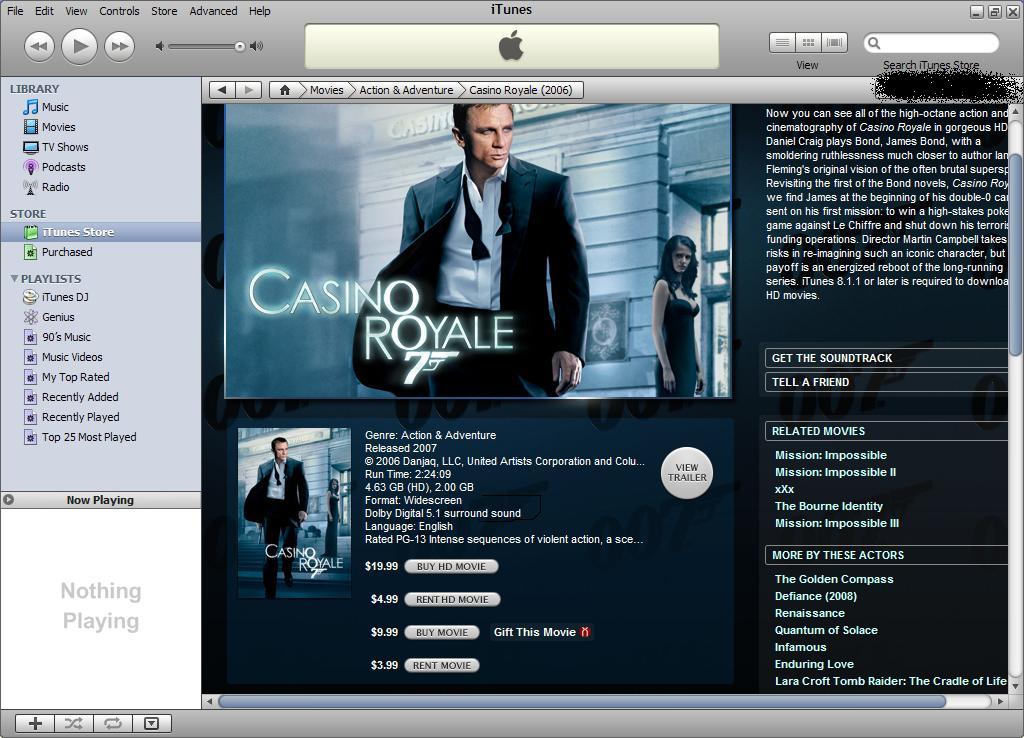Click the $3.99 Rent Movie button
Image resolution: width=1024 pixels, height=738 pixels.
[442, 665]
